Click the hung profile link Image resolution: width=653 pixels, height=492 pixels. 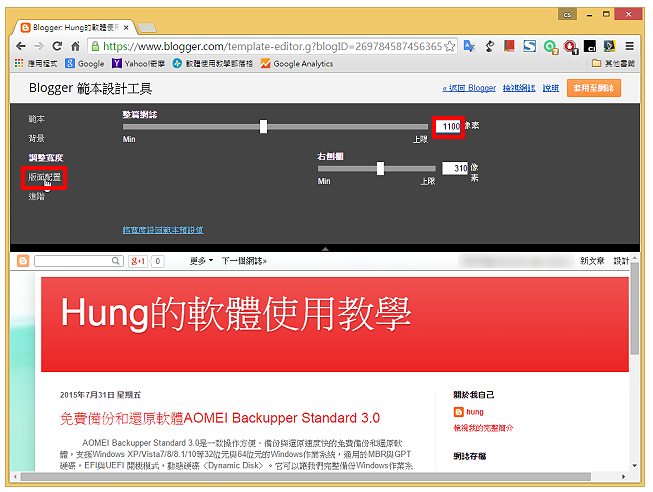pos(474,412)
